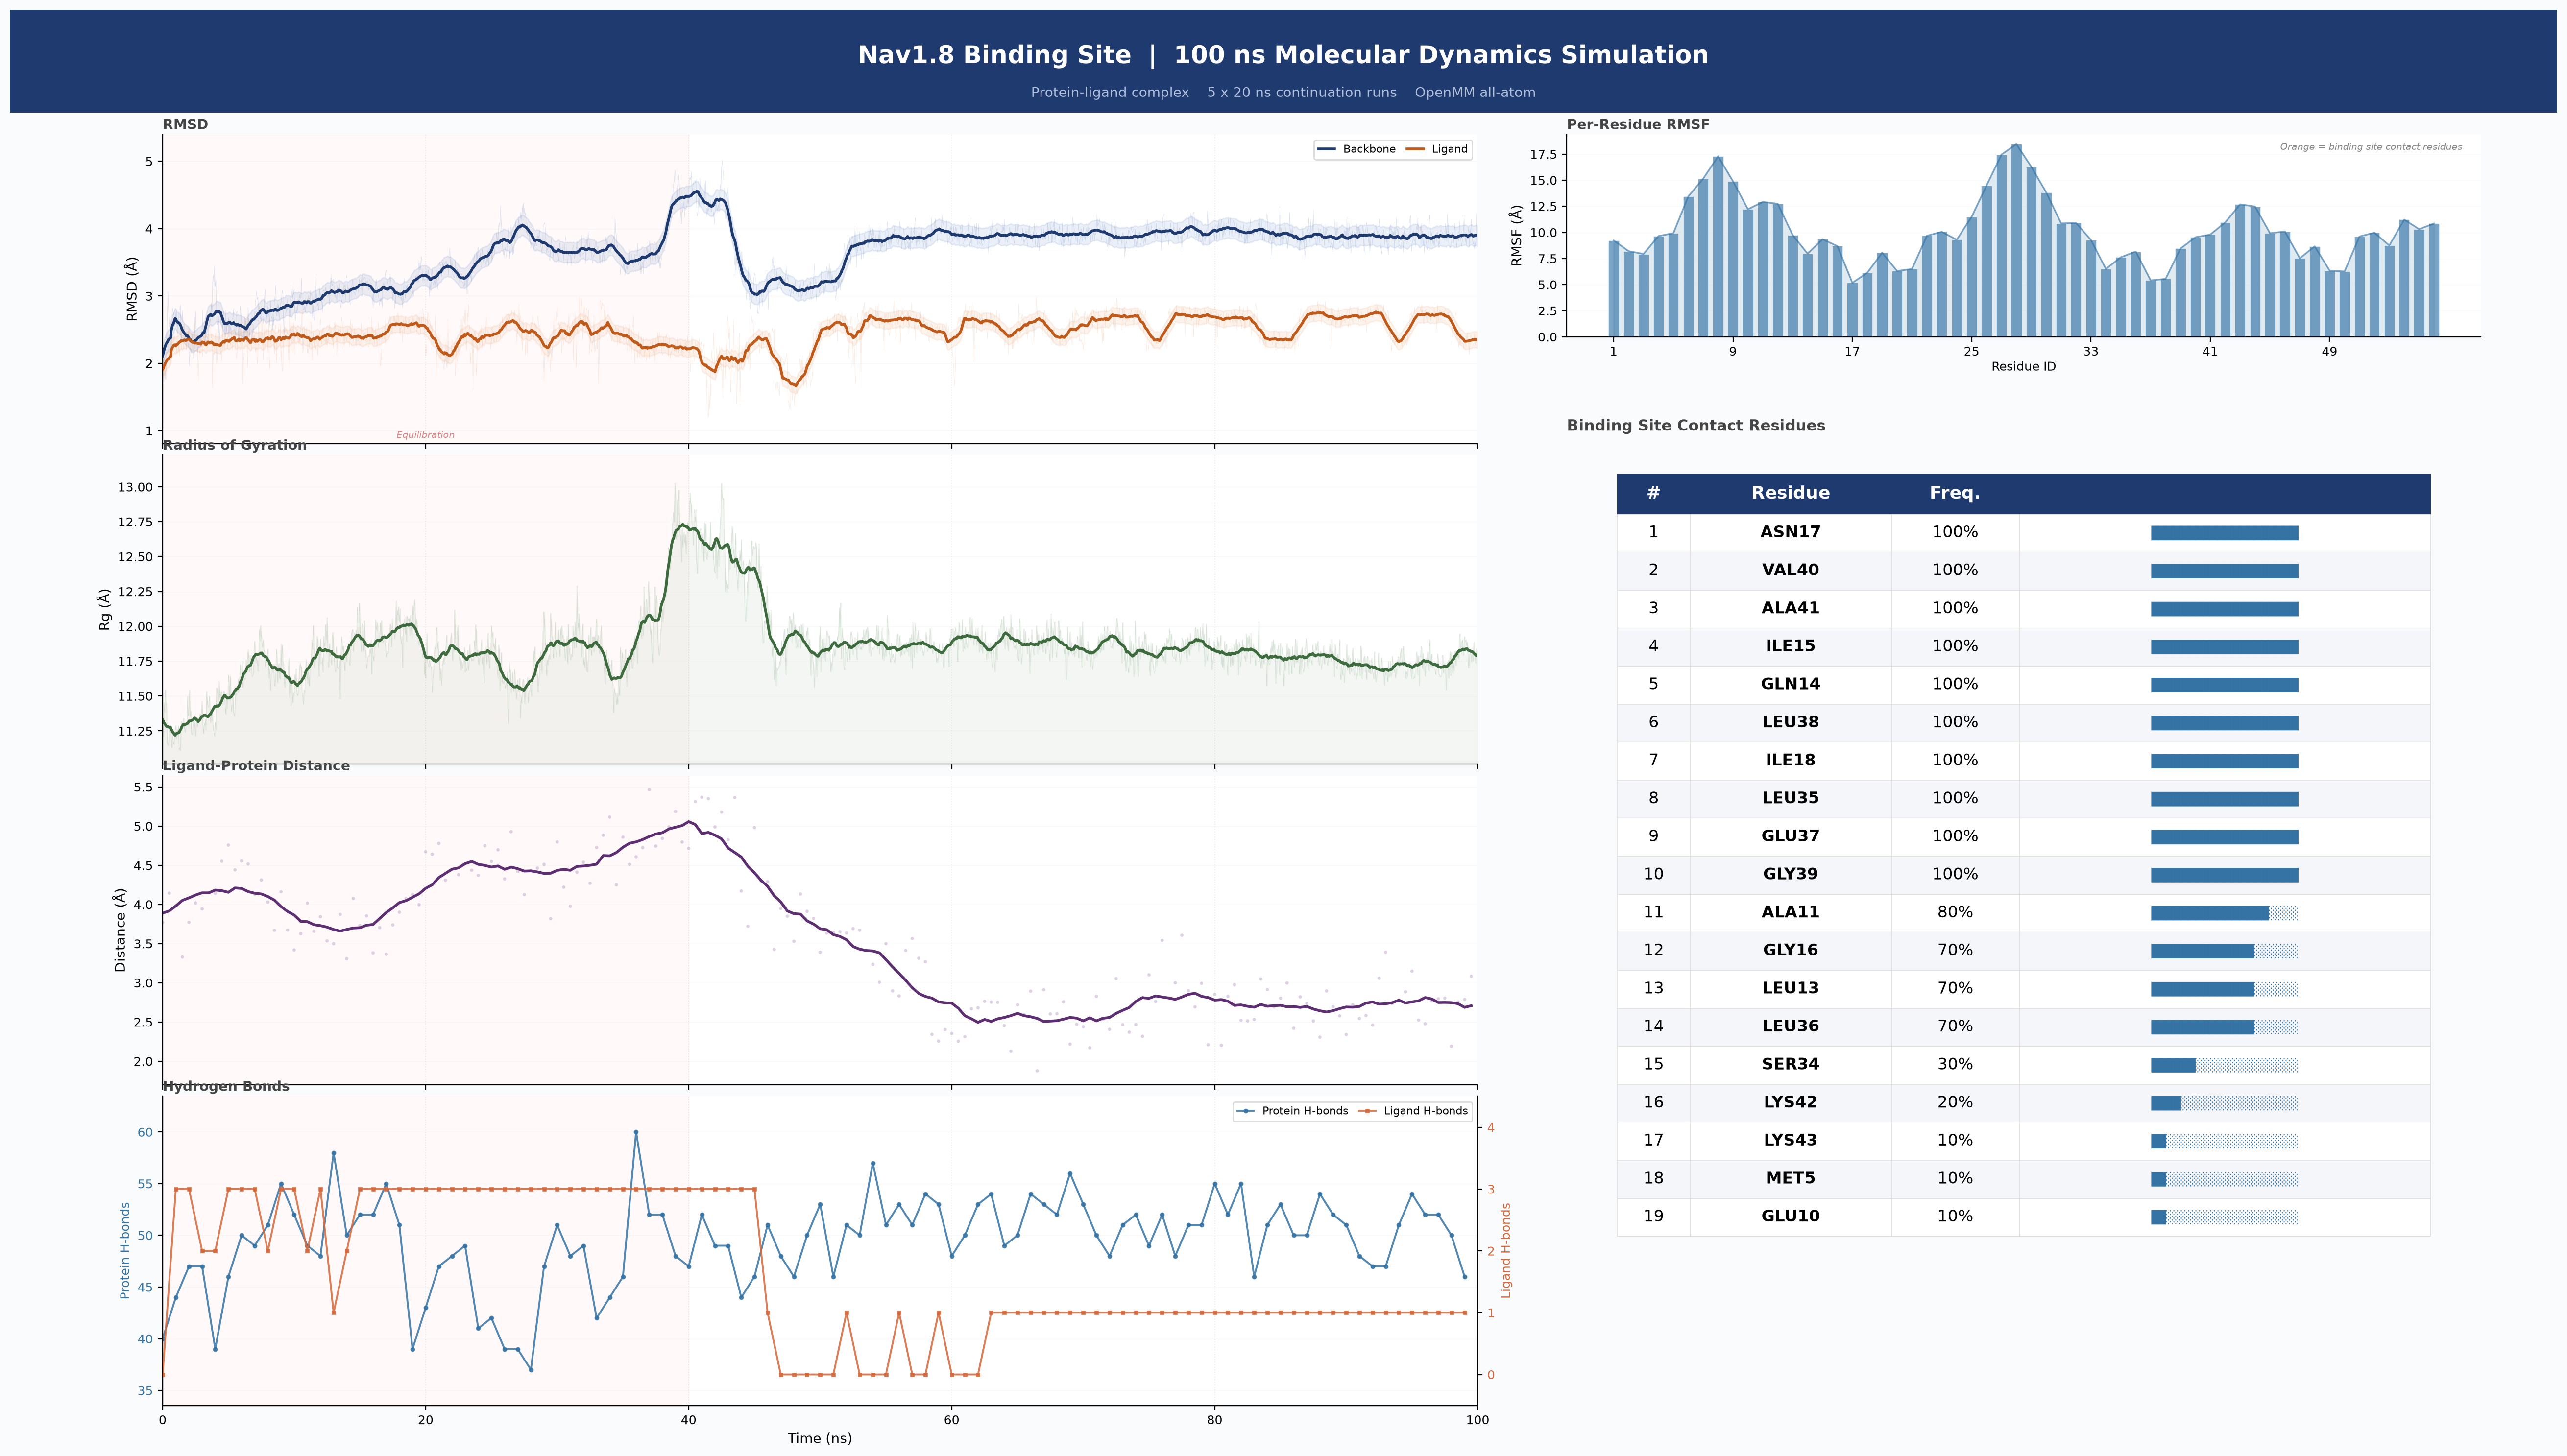
Task: Click the LYS43 residue cell
Action: pos(1790,1140)
